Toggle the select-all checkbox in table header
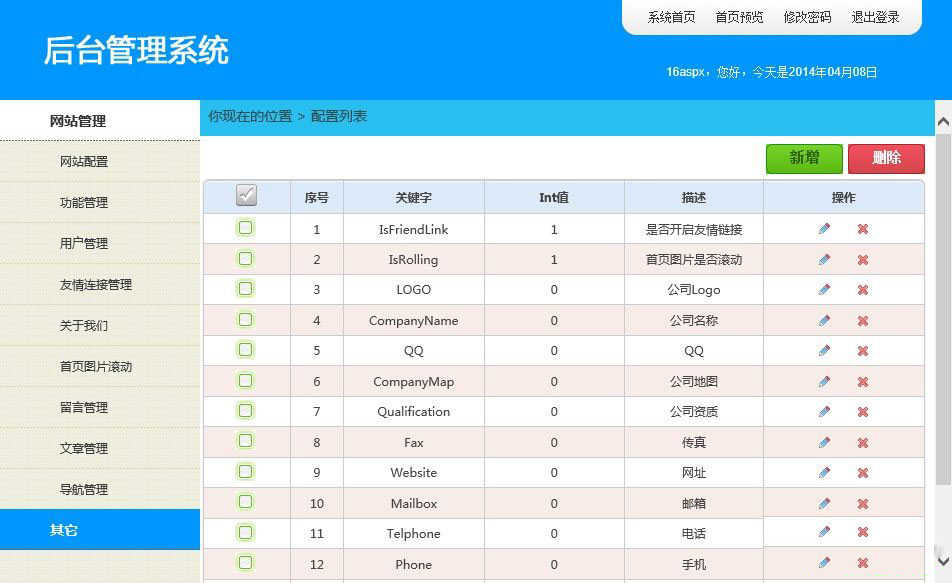 point(246,197)
